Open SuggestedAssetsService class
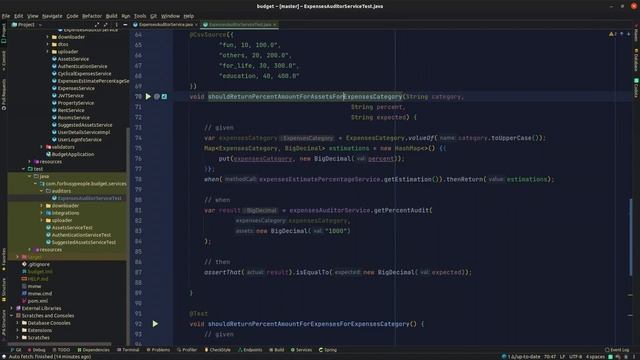Image resolution: width=640 pixels, height=360 pixels. tap(82, 125)
